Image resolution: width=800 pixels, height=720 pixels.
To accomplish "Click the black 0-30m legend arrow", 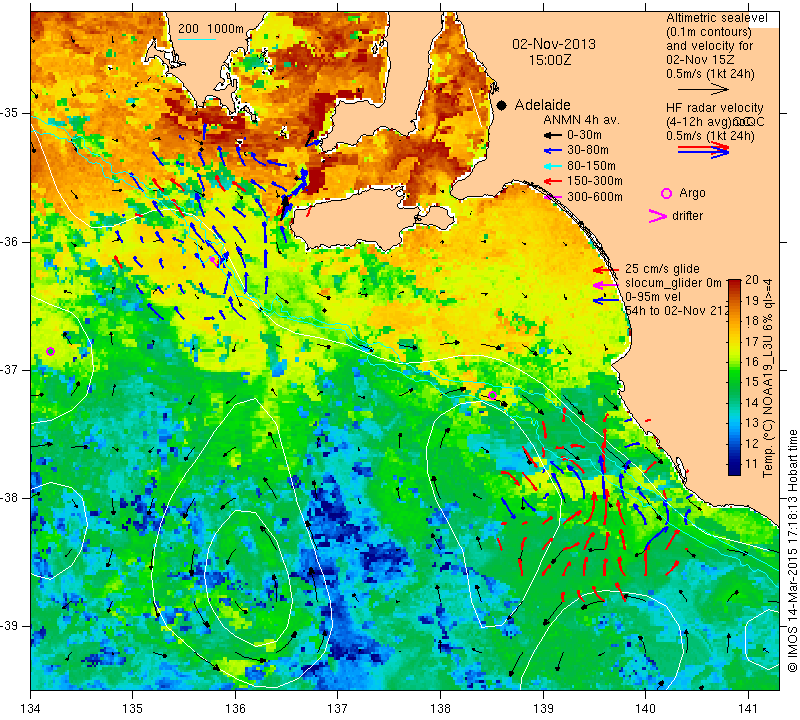I will (552, 135).
